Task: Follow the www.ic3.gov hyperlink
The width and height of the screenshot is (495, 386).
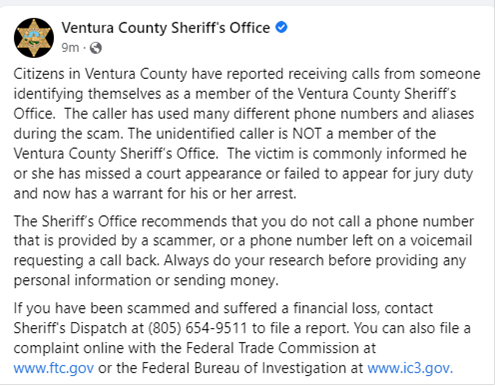Action: point(410,368)
